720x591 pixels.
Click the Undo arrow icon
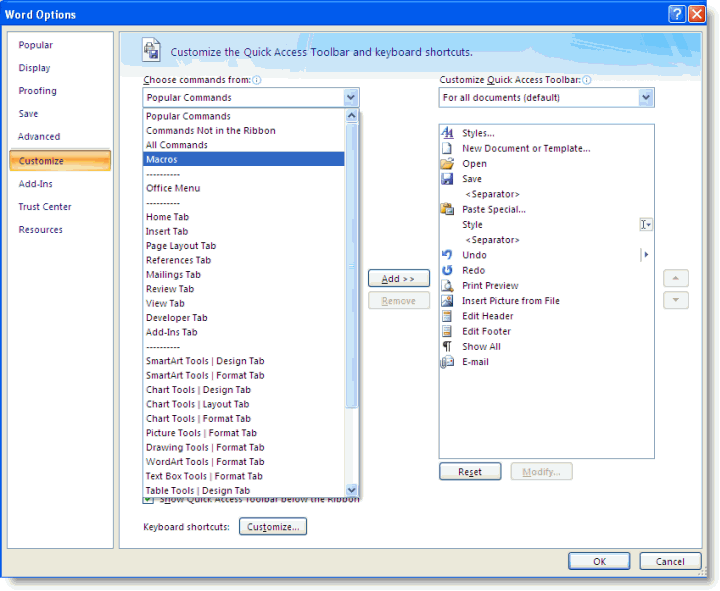point(447,254)
